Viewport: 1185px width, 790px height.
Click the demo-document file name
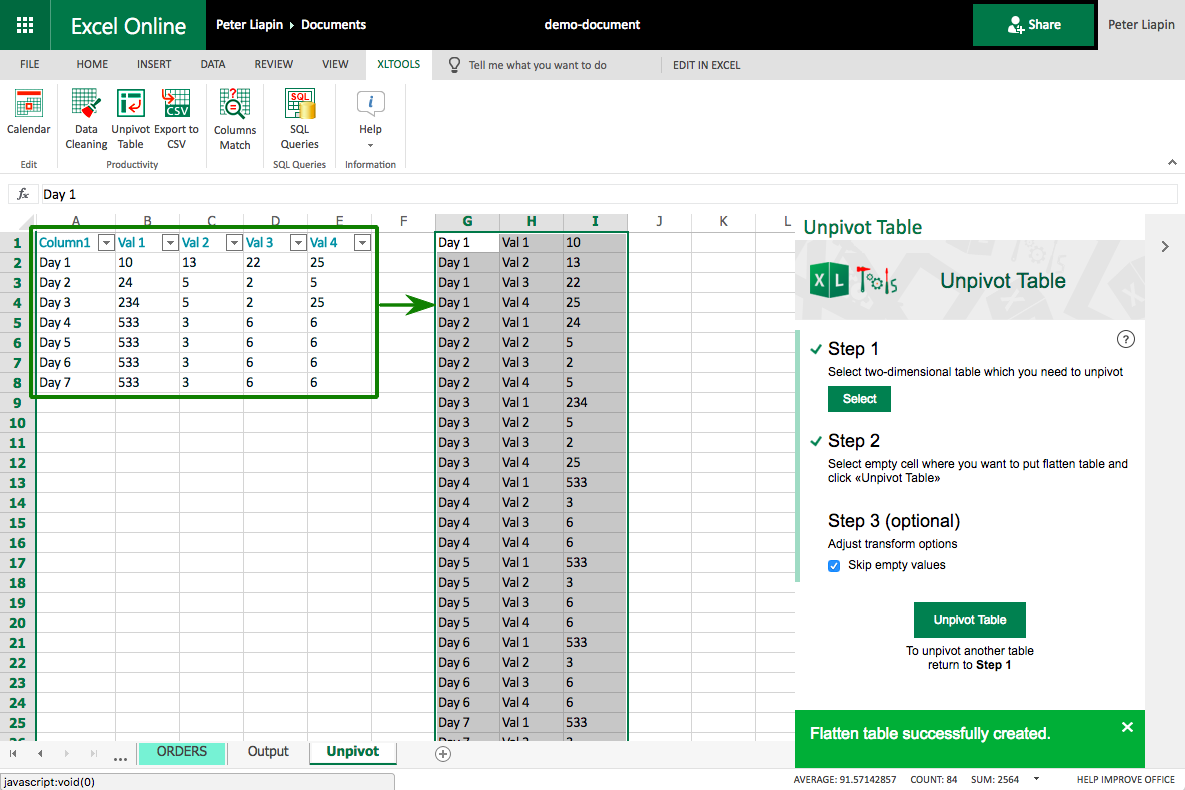coord(592,25)
